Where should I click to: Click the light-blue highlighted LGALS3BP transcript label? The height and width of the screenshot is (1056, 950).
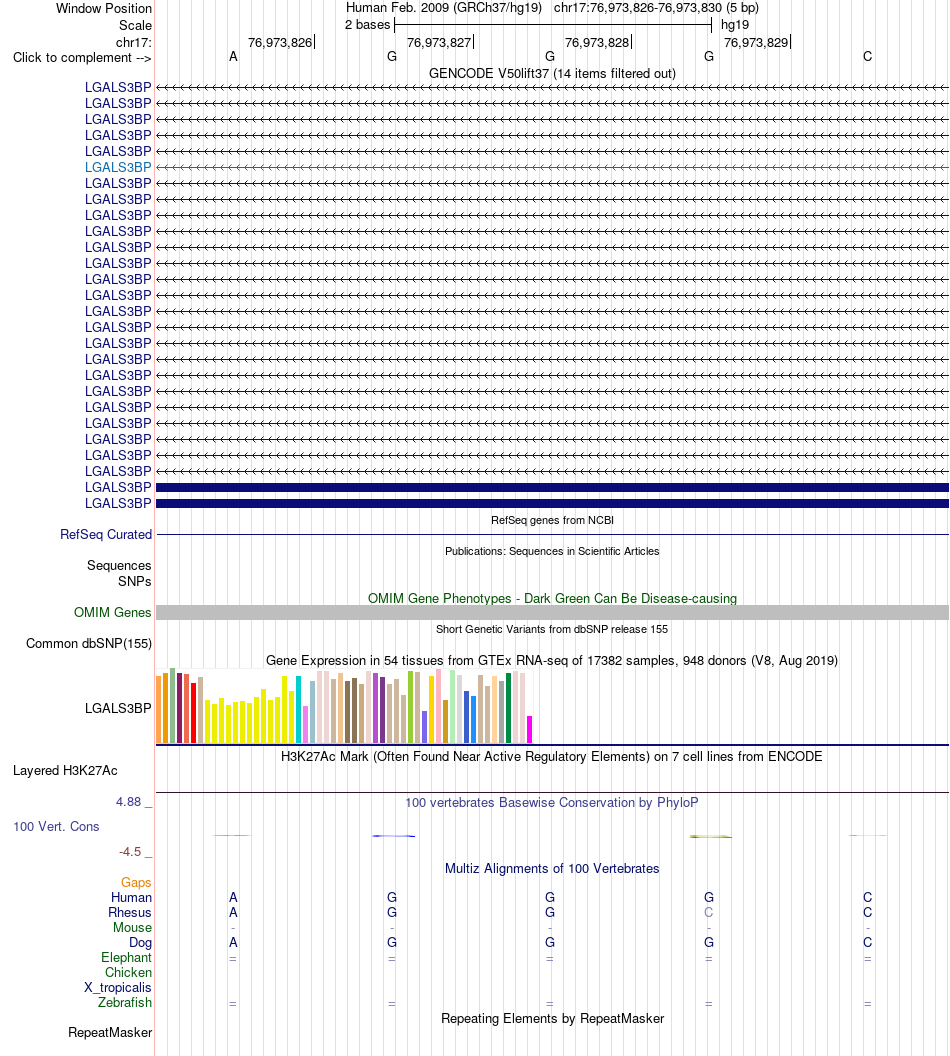coord(118,167)
